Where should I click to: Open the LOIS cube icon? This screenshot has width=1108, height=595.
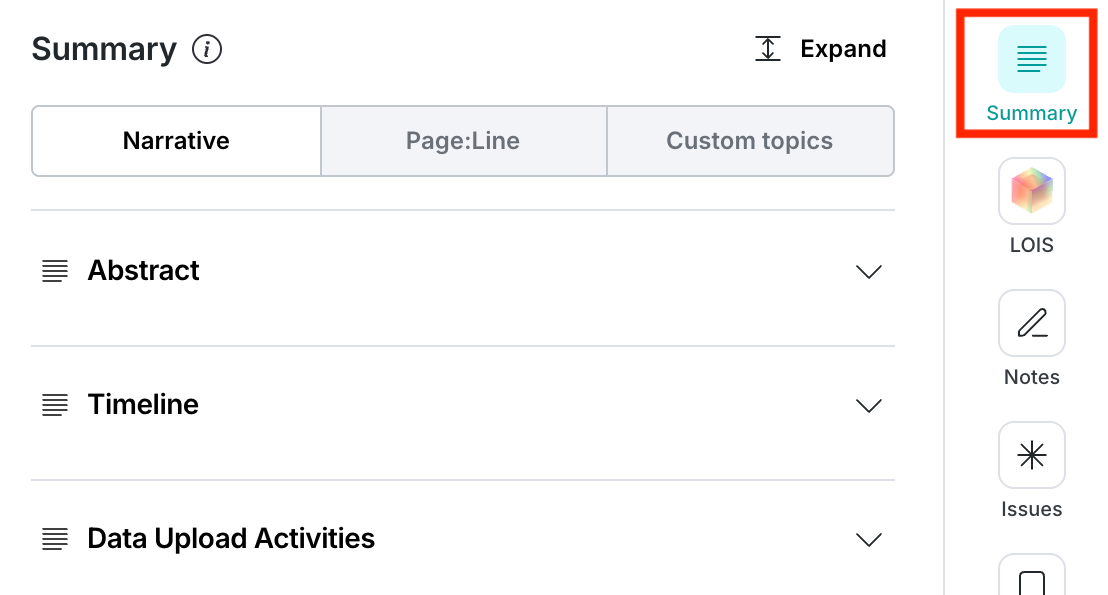[x=1031, y=191]
